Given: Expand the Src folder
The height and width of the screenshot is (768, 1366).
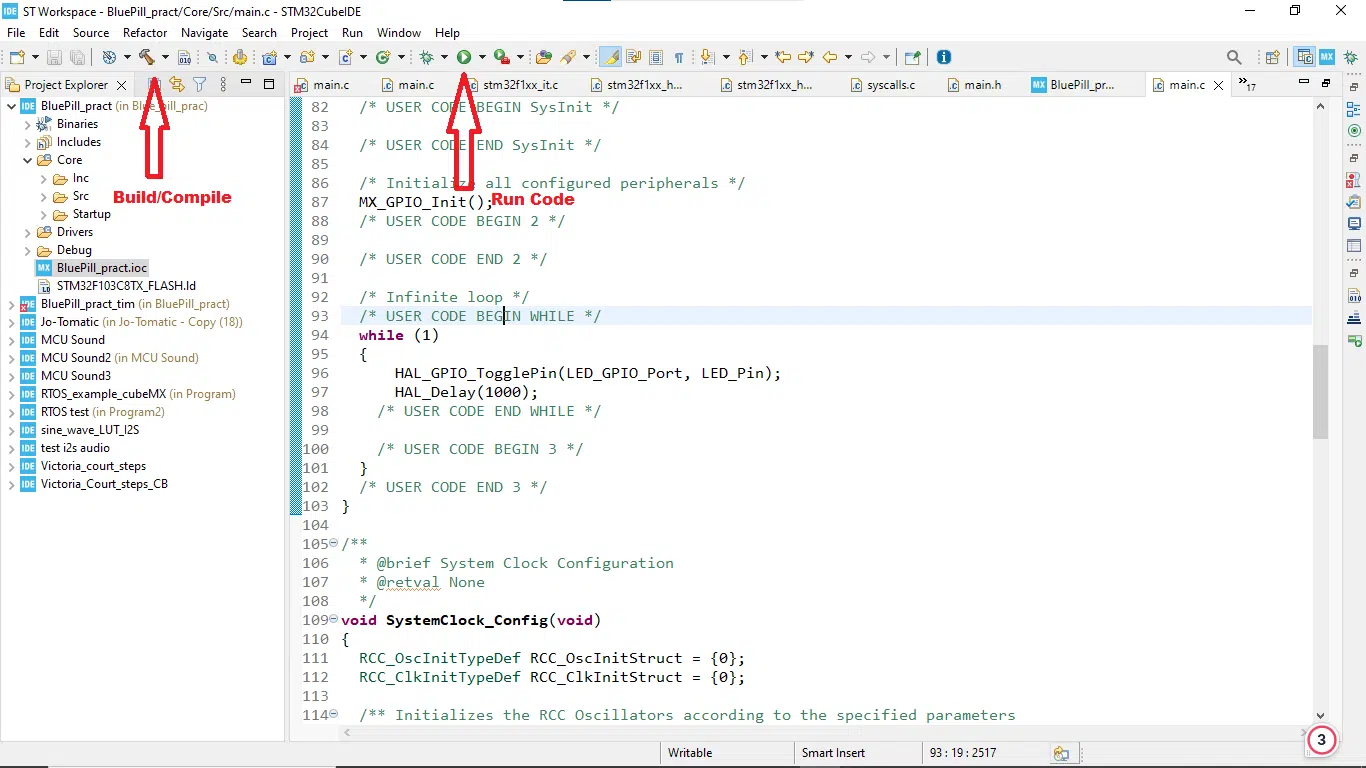Looking at the screenshot, I should click(44, 196).
